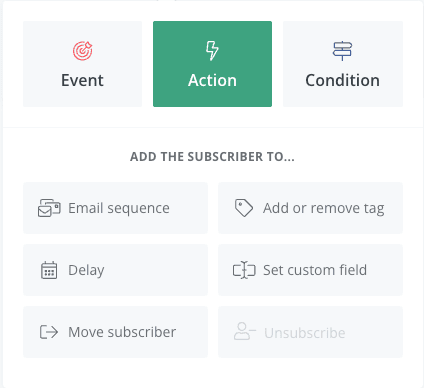
Task: Click the text-cursor Set custom field icon
Action: 244,270
